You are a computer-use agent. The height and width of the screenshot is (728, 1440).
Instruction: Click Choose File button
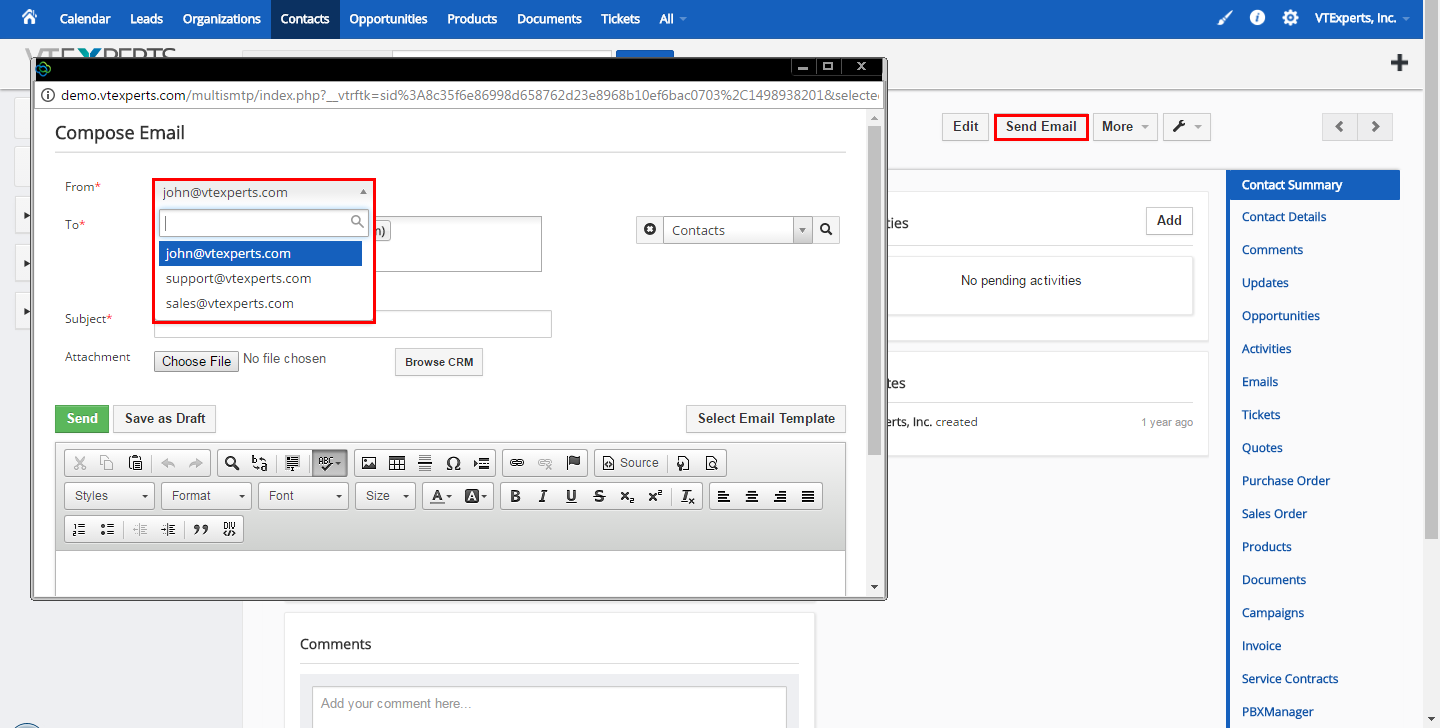coord(197,361)
